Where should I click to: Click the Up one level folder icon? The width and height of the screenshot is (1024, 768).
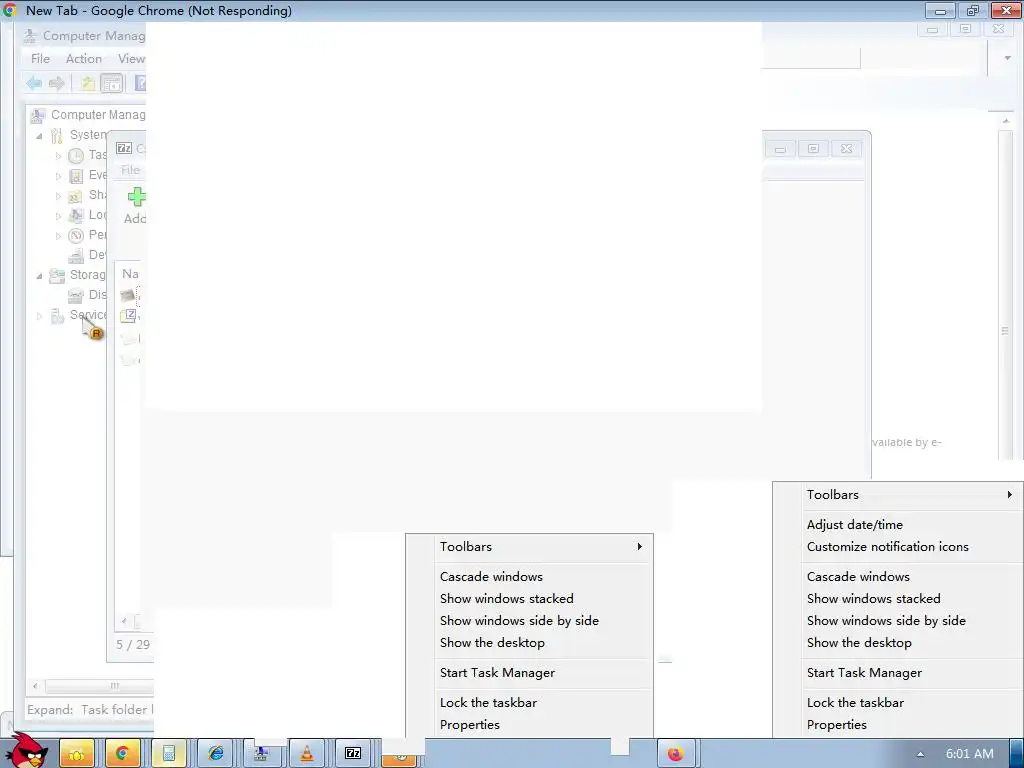[x=88, y=83]
